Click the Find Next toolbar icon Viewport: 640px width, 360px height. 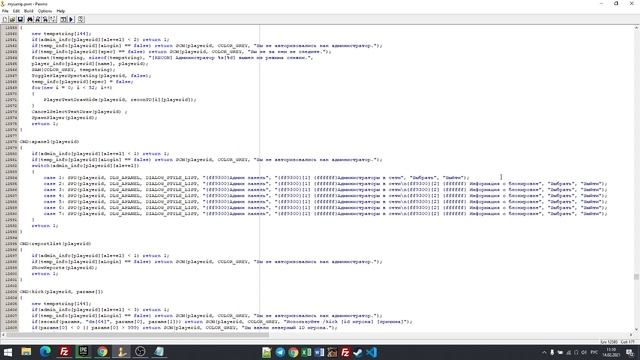[x=38, y=19]
